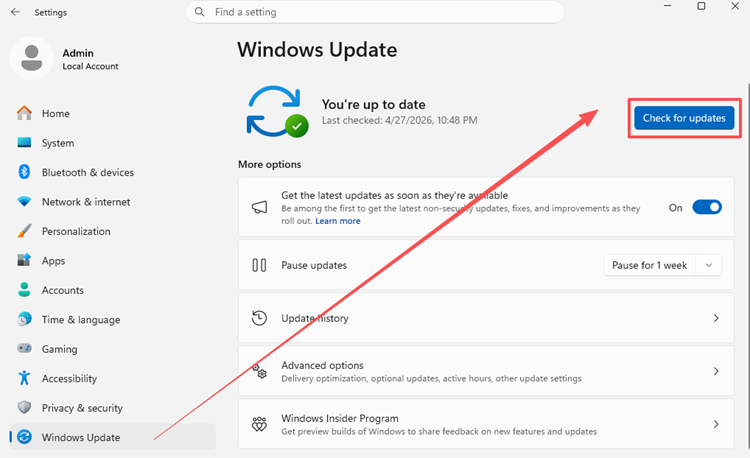Open Apps settings category

coord(112,260)
